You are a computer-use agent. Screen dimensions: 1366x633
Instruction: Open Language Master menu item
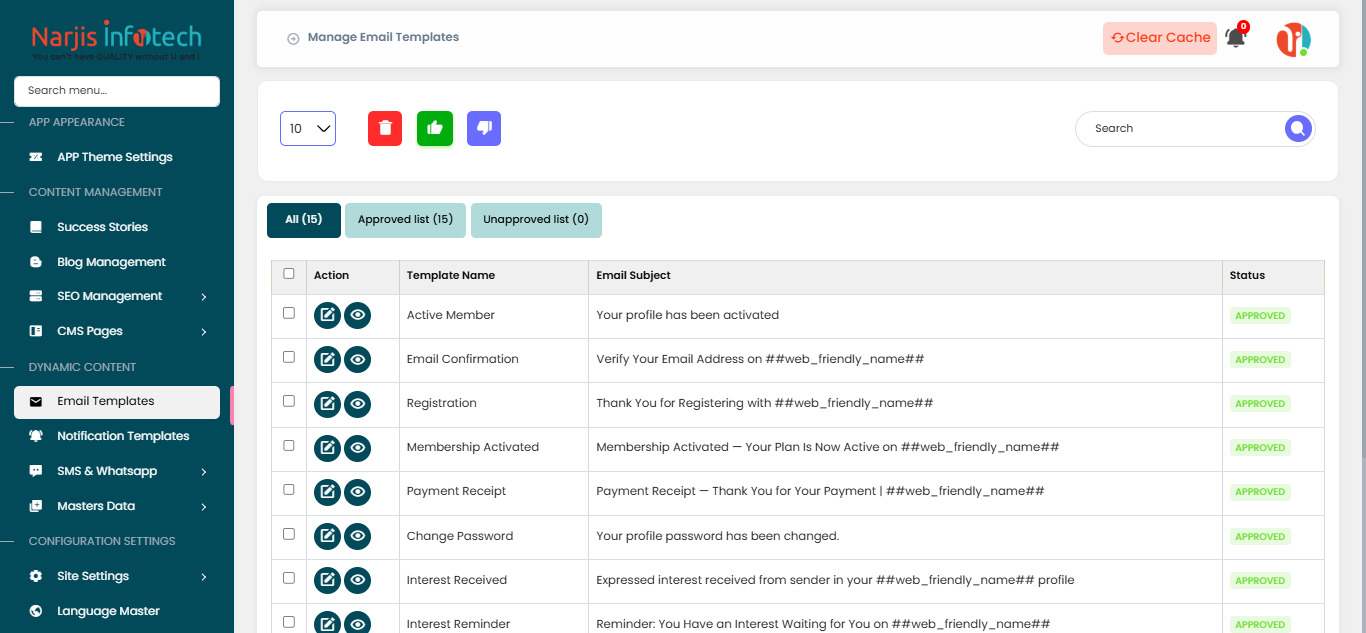click(116, 611)
